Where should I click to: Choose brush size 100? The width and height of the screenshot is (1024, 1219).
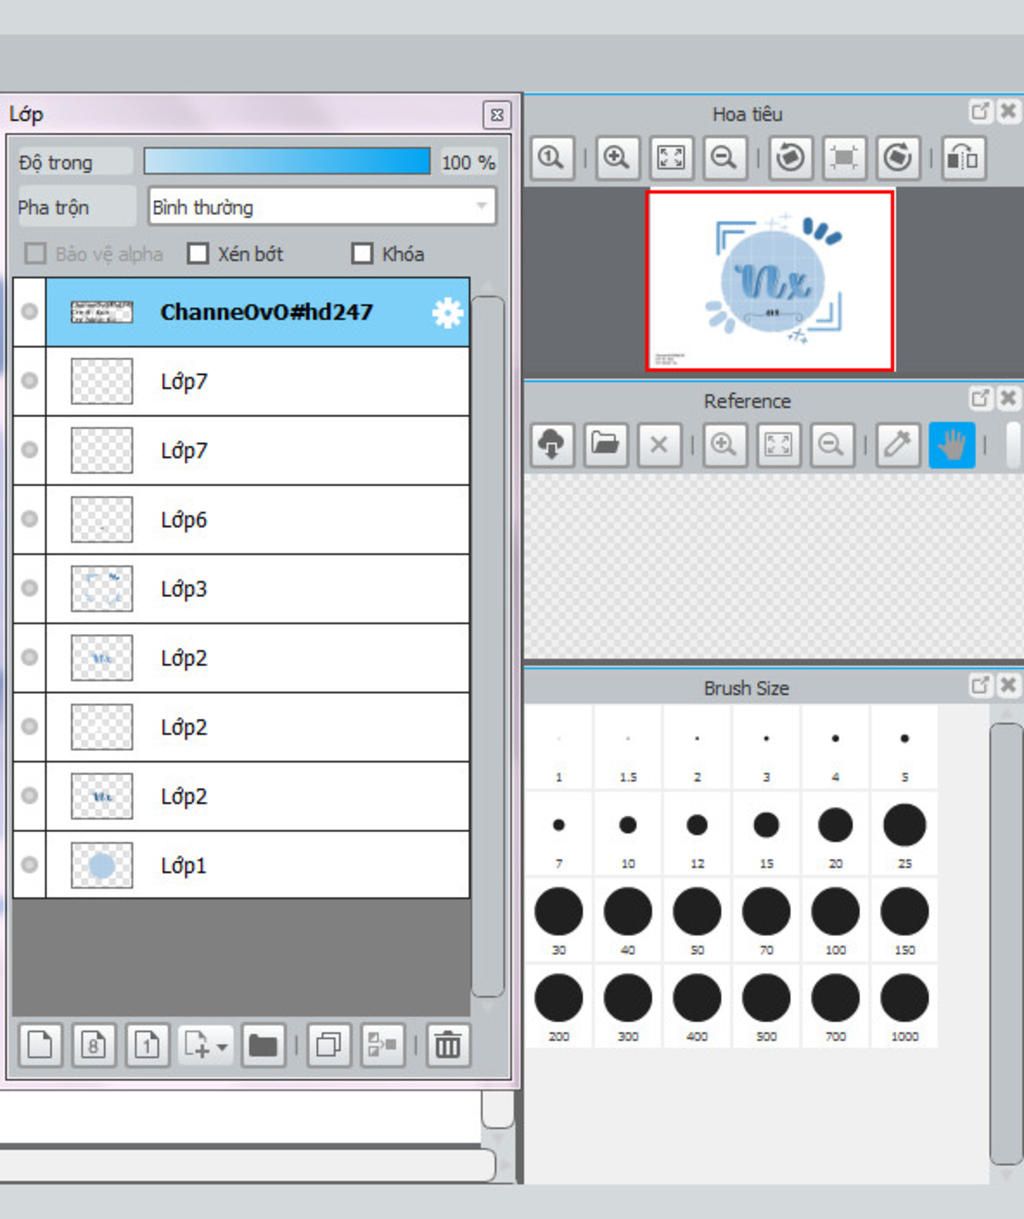[x=835, y=921]
